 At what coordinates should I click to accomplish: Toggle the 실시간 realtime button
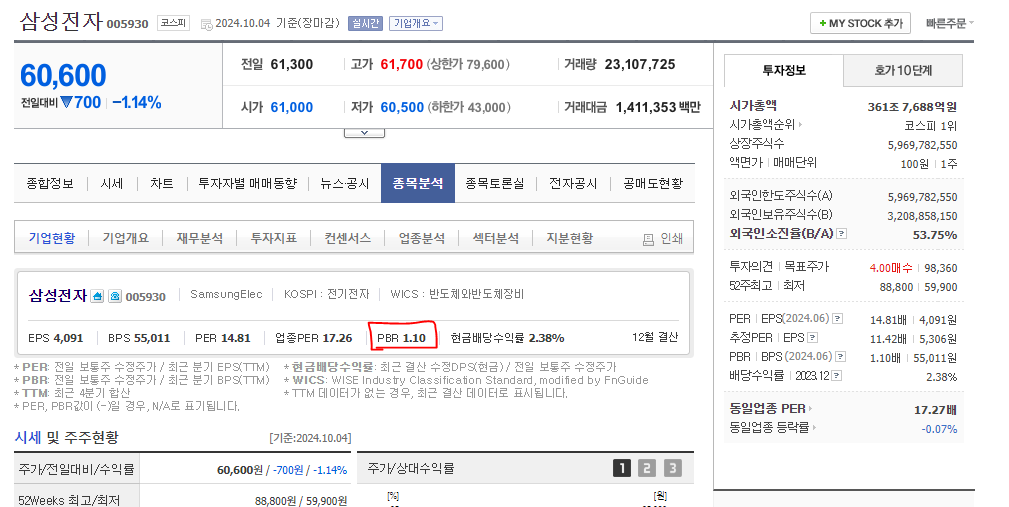pos(365,23)
